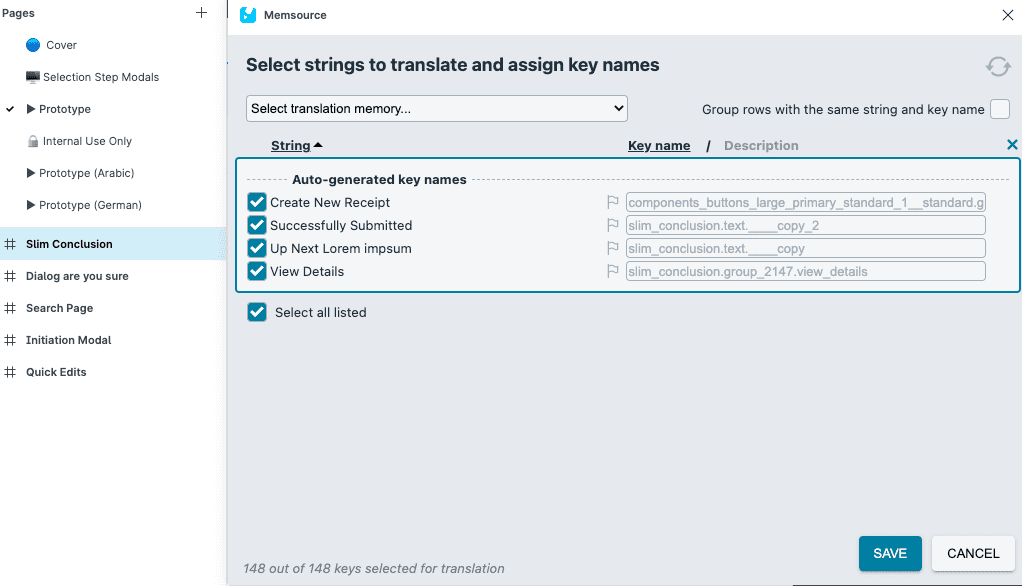The image size is (1022, 586).
Task: Click the View Details key name field
Action: 805,271
